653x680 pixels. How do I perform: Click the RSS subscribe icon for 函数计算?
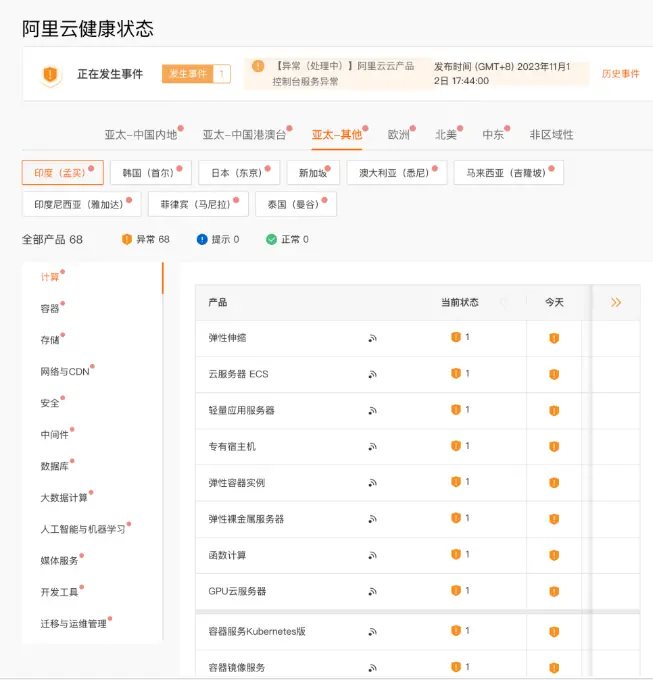coord(372,555)
